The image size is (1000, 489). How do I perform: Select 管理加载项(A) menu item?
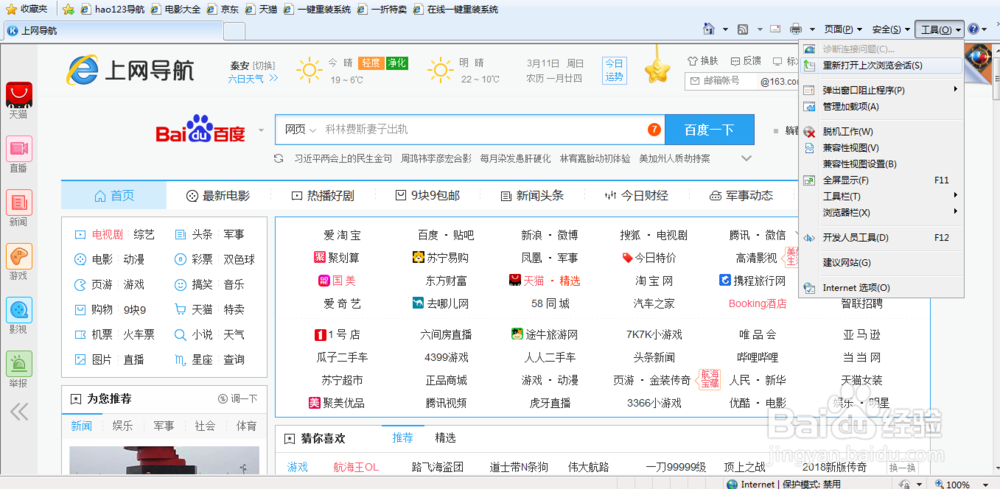pyautogui.click(x=881, y=106)
